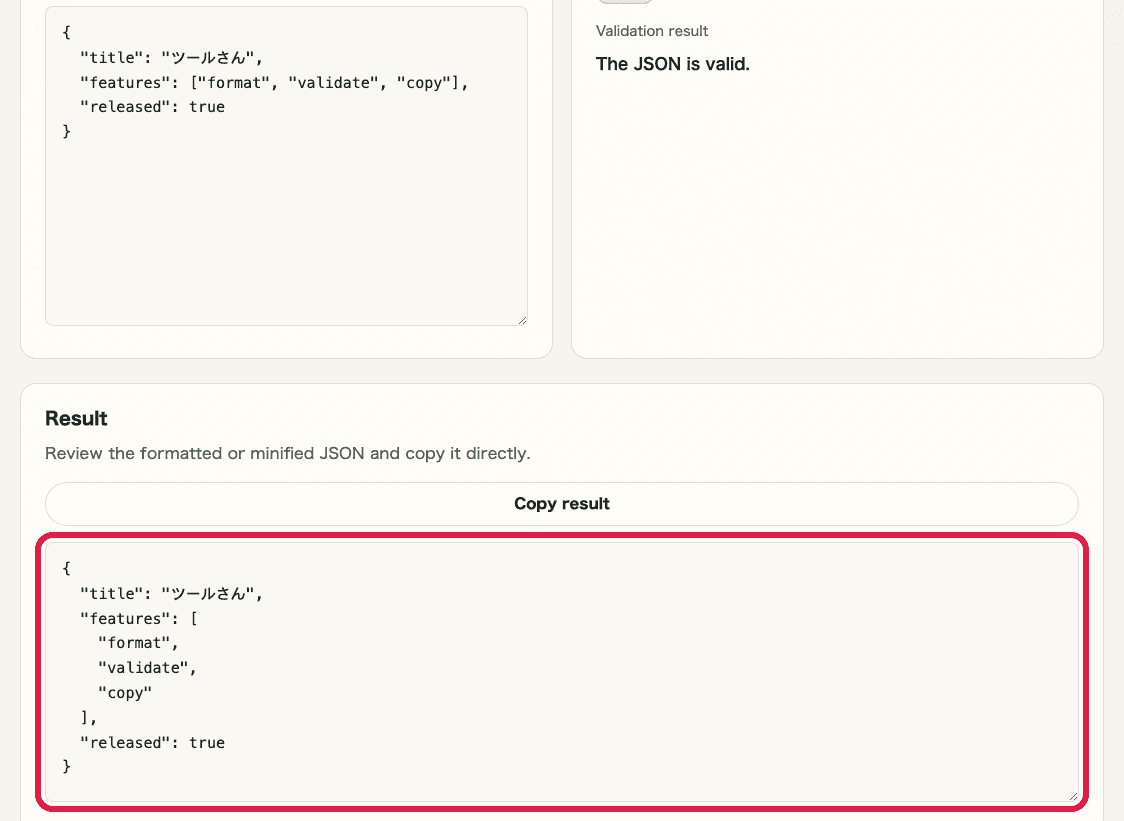Viewport: 1124px width, 821px height.
Task: Click the Validation result label
Action: coord(652,31)
